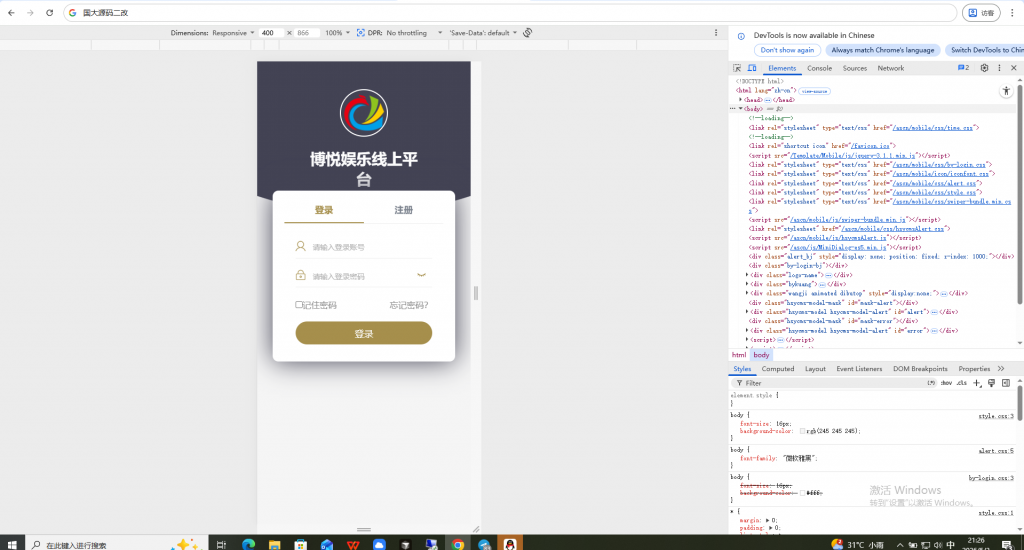
Task: Expand the div class bykuang node
Action: click(x=747, y=284)
